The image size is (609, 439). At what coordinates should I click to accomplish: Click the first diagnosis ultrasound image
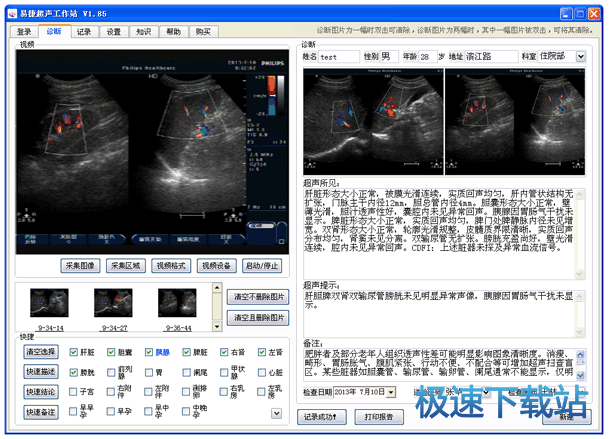(373, 122)
